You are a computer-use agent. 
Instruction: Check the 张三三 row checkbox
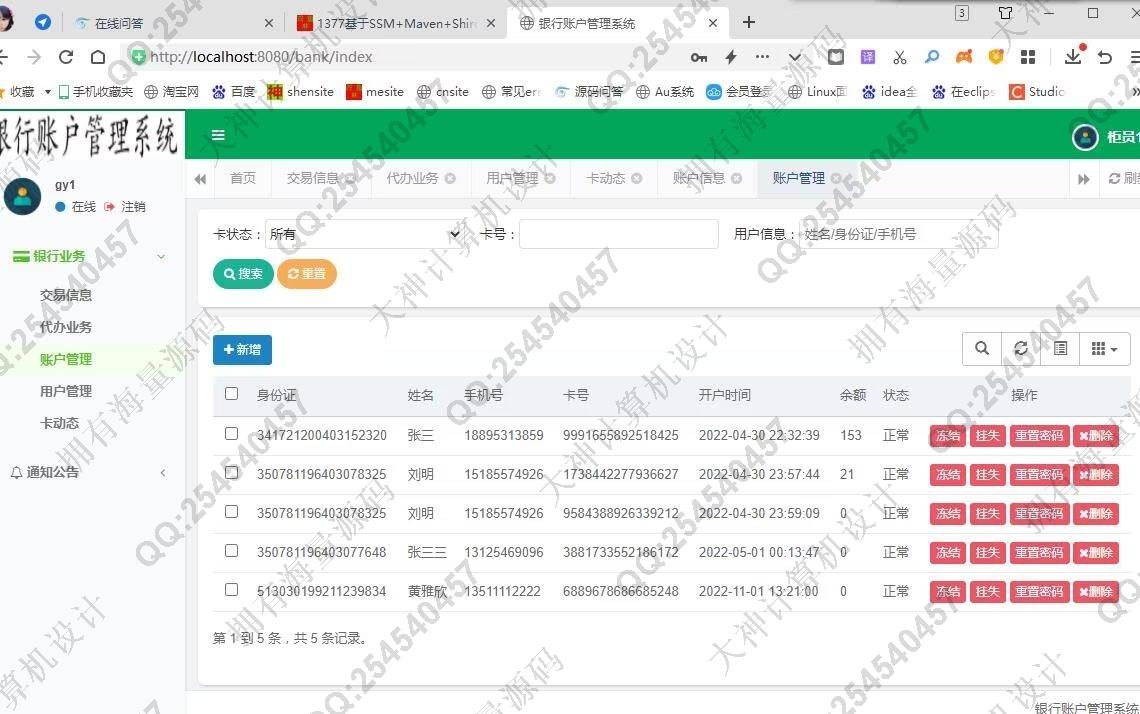[231, 550]
